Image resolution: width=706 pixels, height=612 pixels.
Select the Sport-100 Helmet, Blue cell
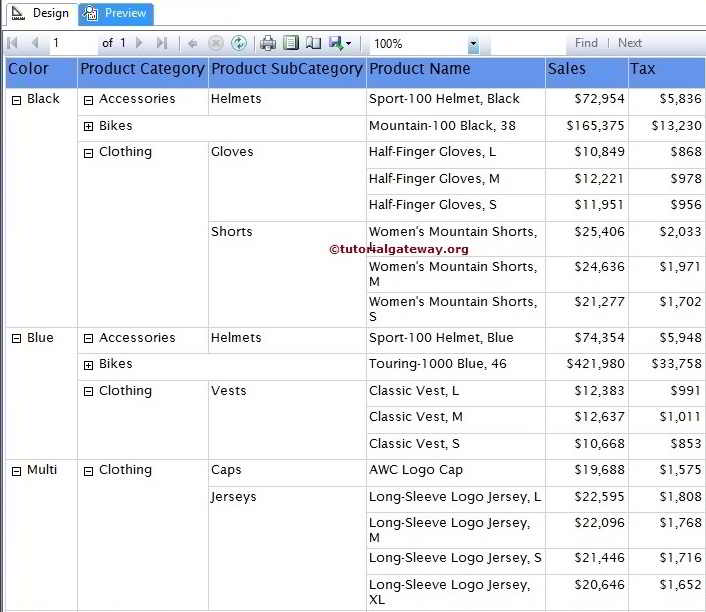[456, 340]
